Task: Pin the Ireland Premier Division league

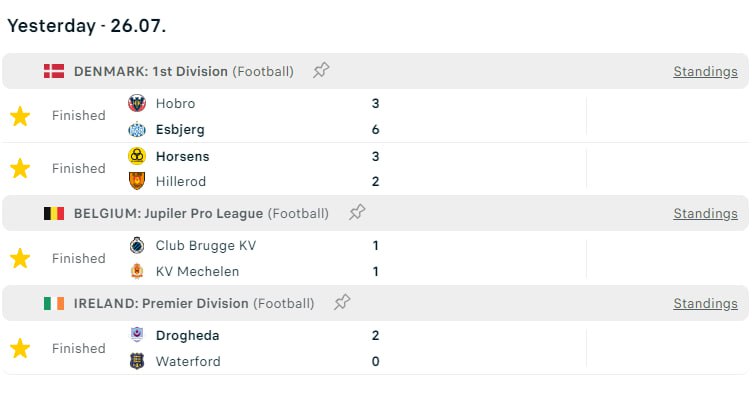Action: tap(342, 303)
